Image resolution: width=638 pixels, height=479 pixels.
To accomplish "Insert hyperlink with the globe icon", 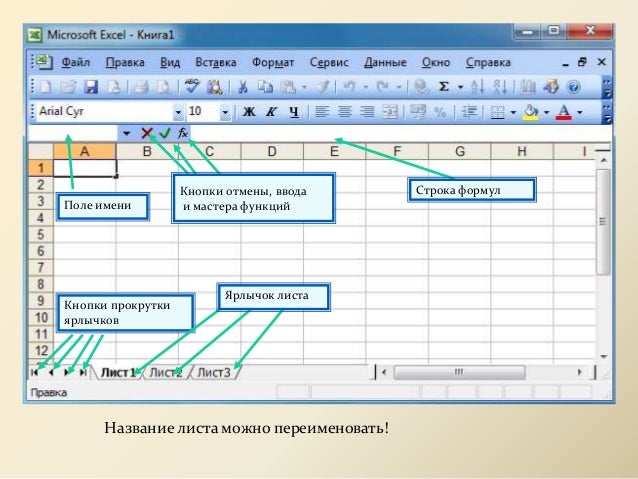I will pyautogui.click(x=421, y=87).
